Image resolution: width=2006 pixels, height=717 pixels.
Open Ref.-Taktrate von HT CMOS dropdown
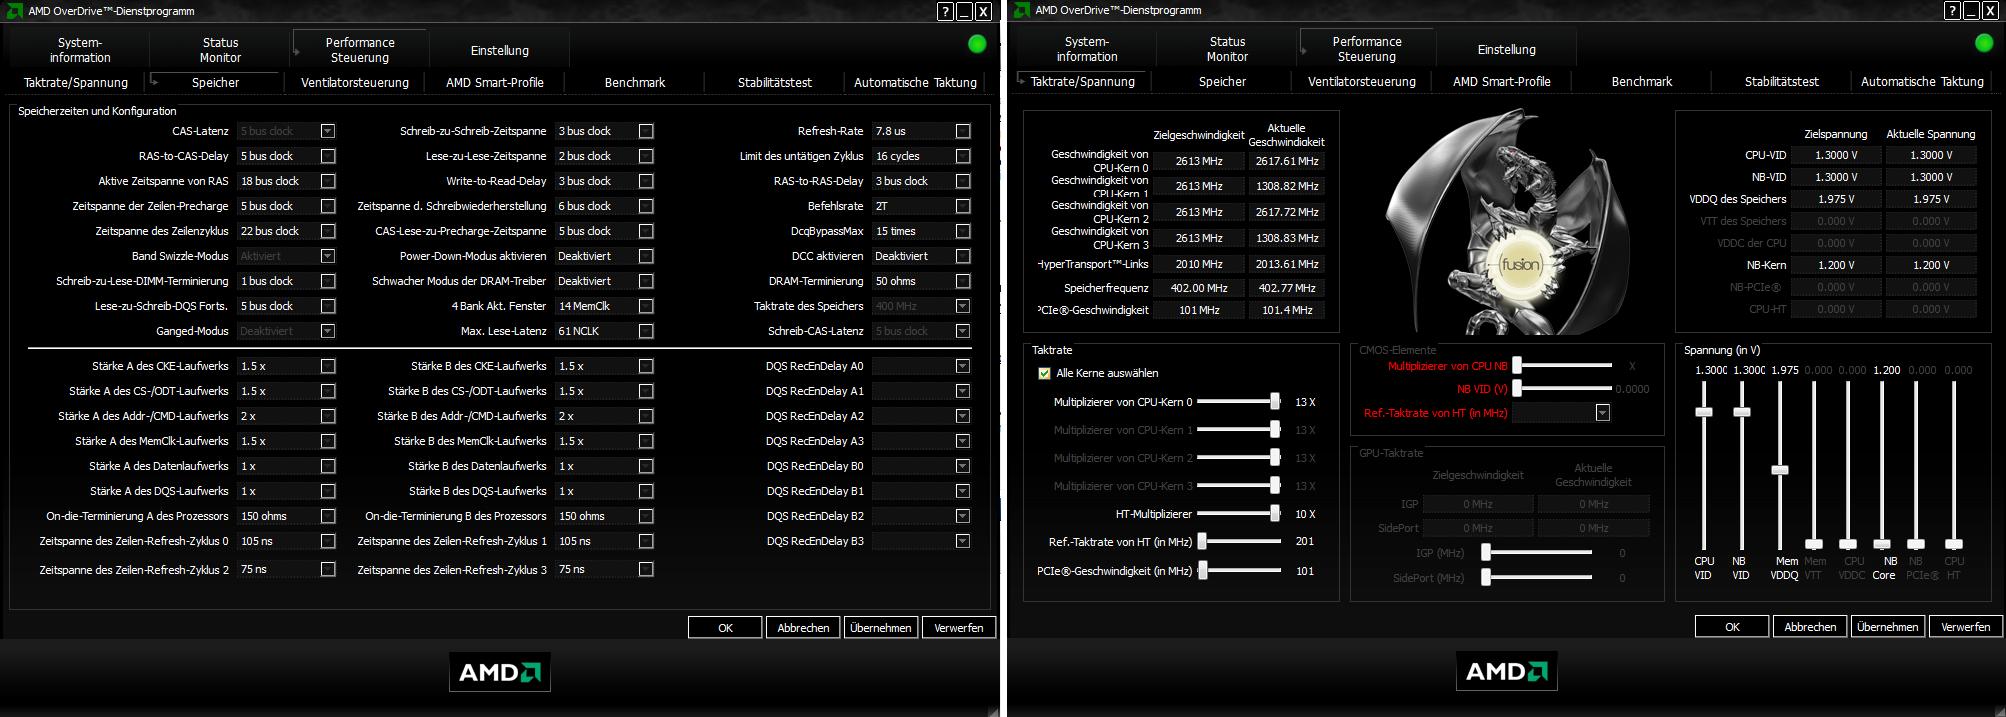pos(1603,413)
